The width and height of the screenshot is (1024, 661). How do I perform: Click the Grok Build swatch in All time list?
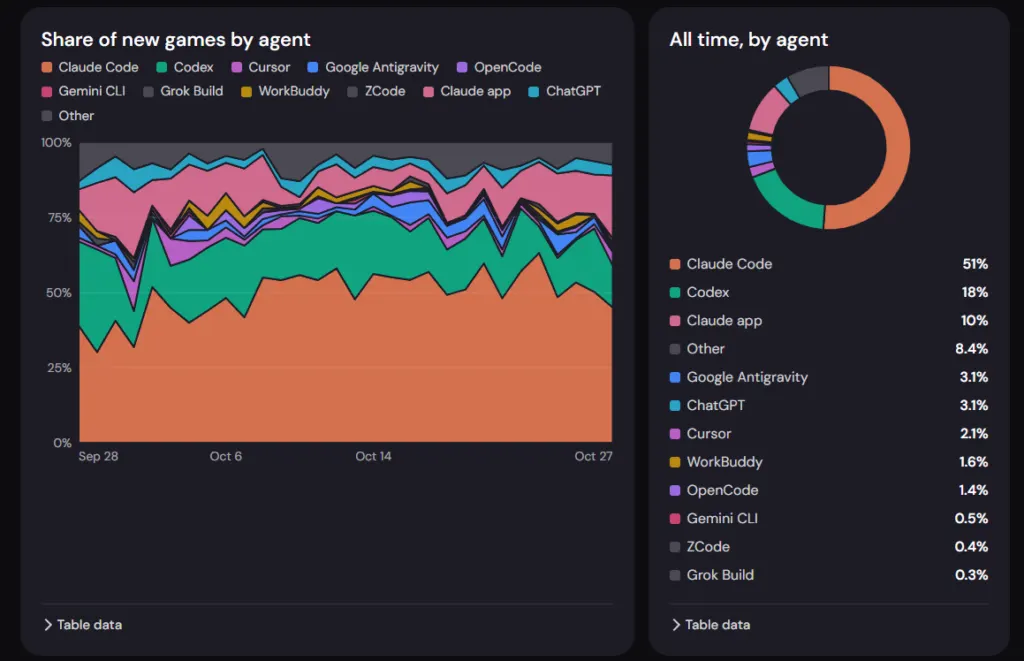click(675, 575)
